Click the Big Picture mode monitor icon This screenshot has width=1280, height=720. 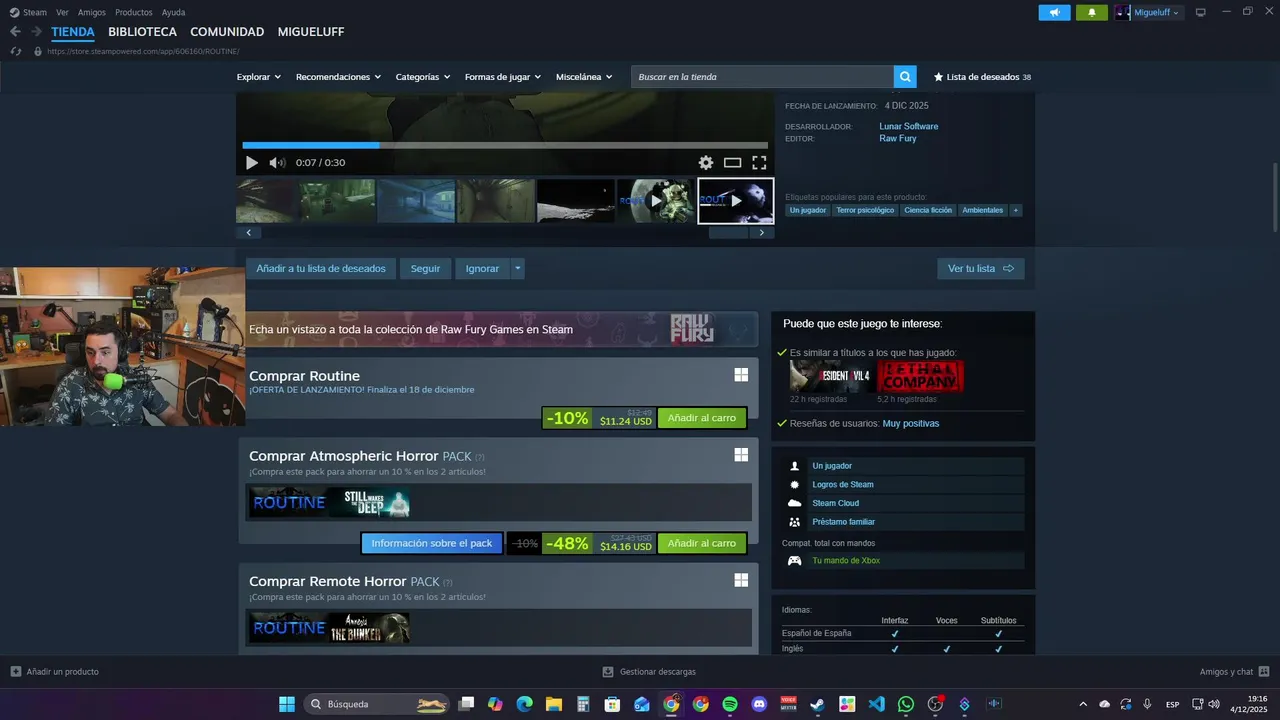[x=1201, y=12]
